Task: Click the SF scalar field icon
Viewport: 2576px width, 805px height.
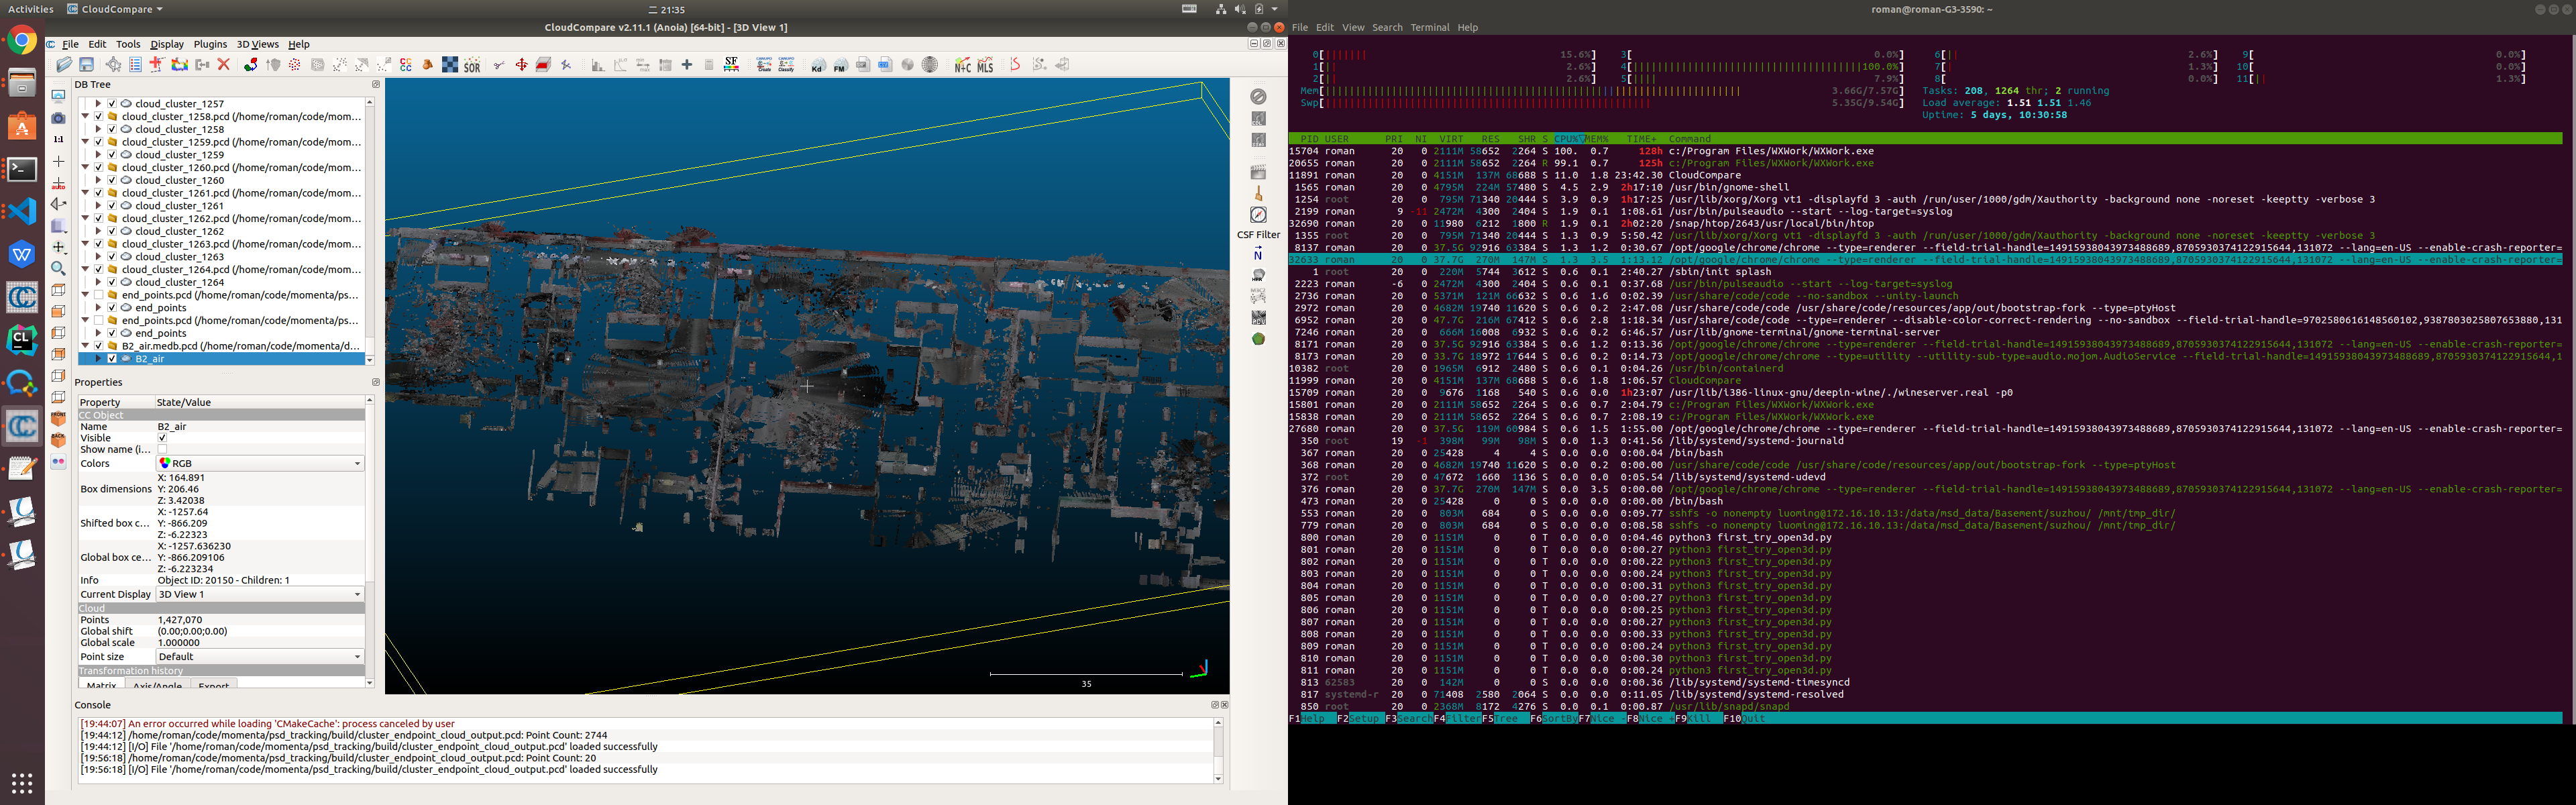Action: (731, 65)
